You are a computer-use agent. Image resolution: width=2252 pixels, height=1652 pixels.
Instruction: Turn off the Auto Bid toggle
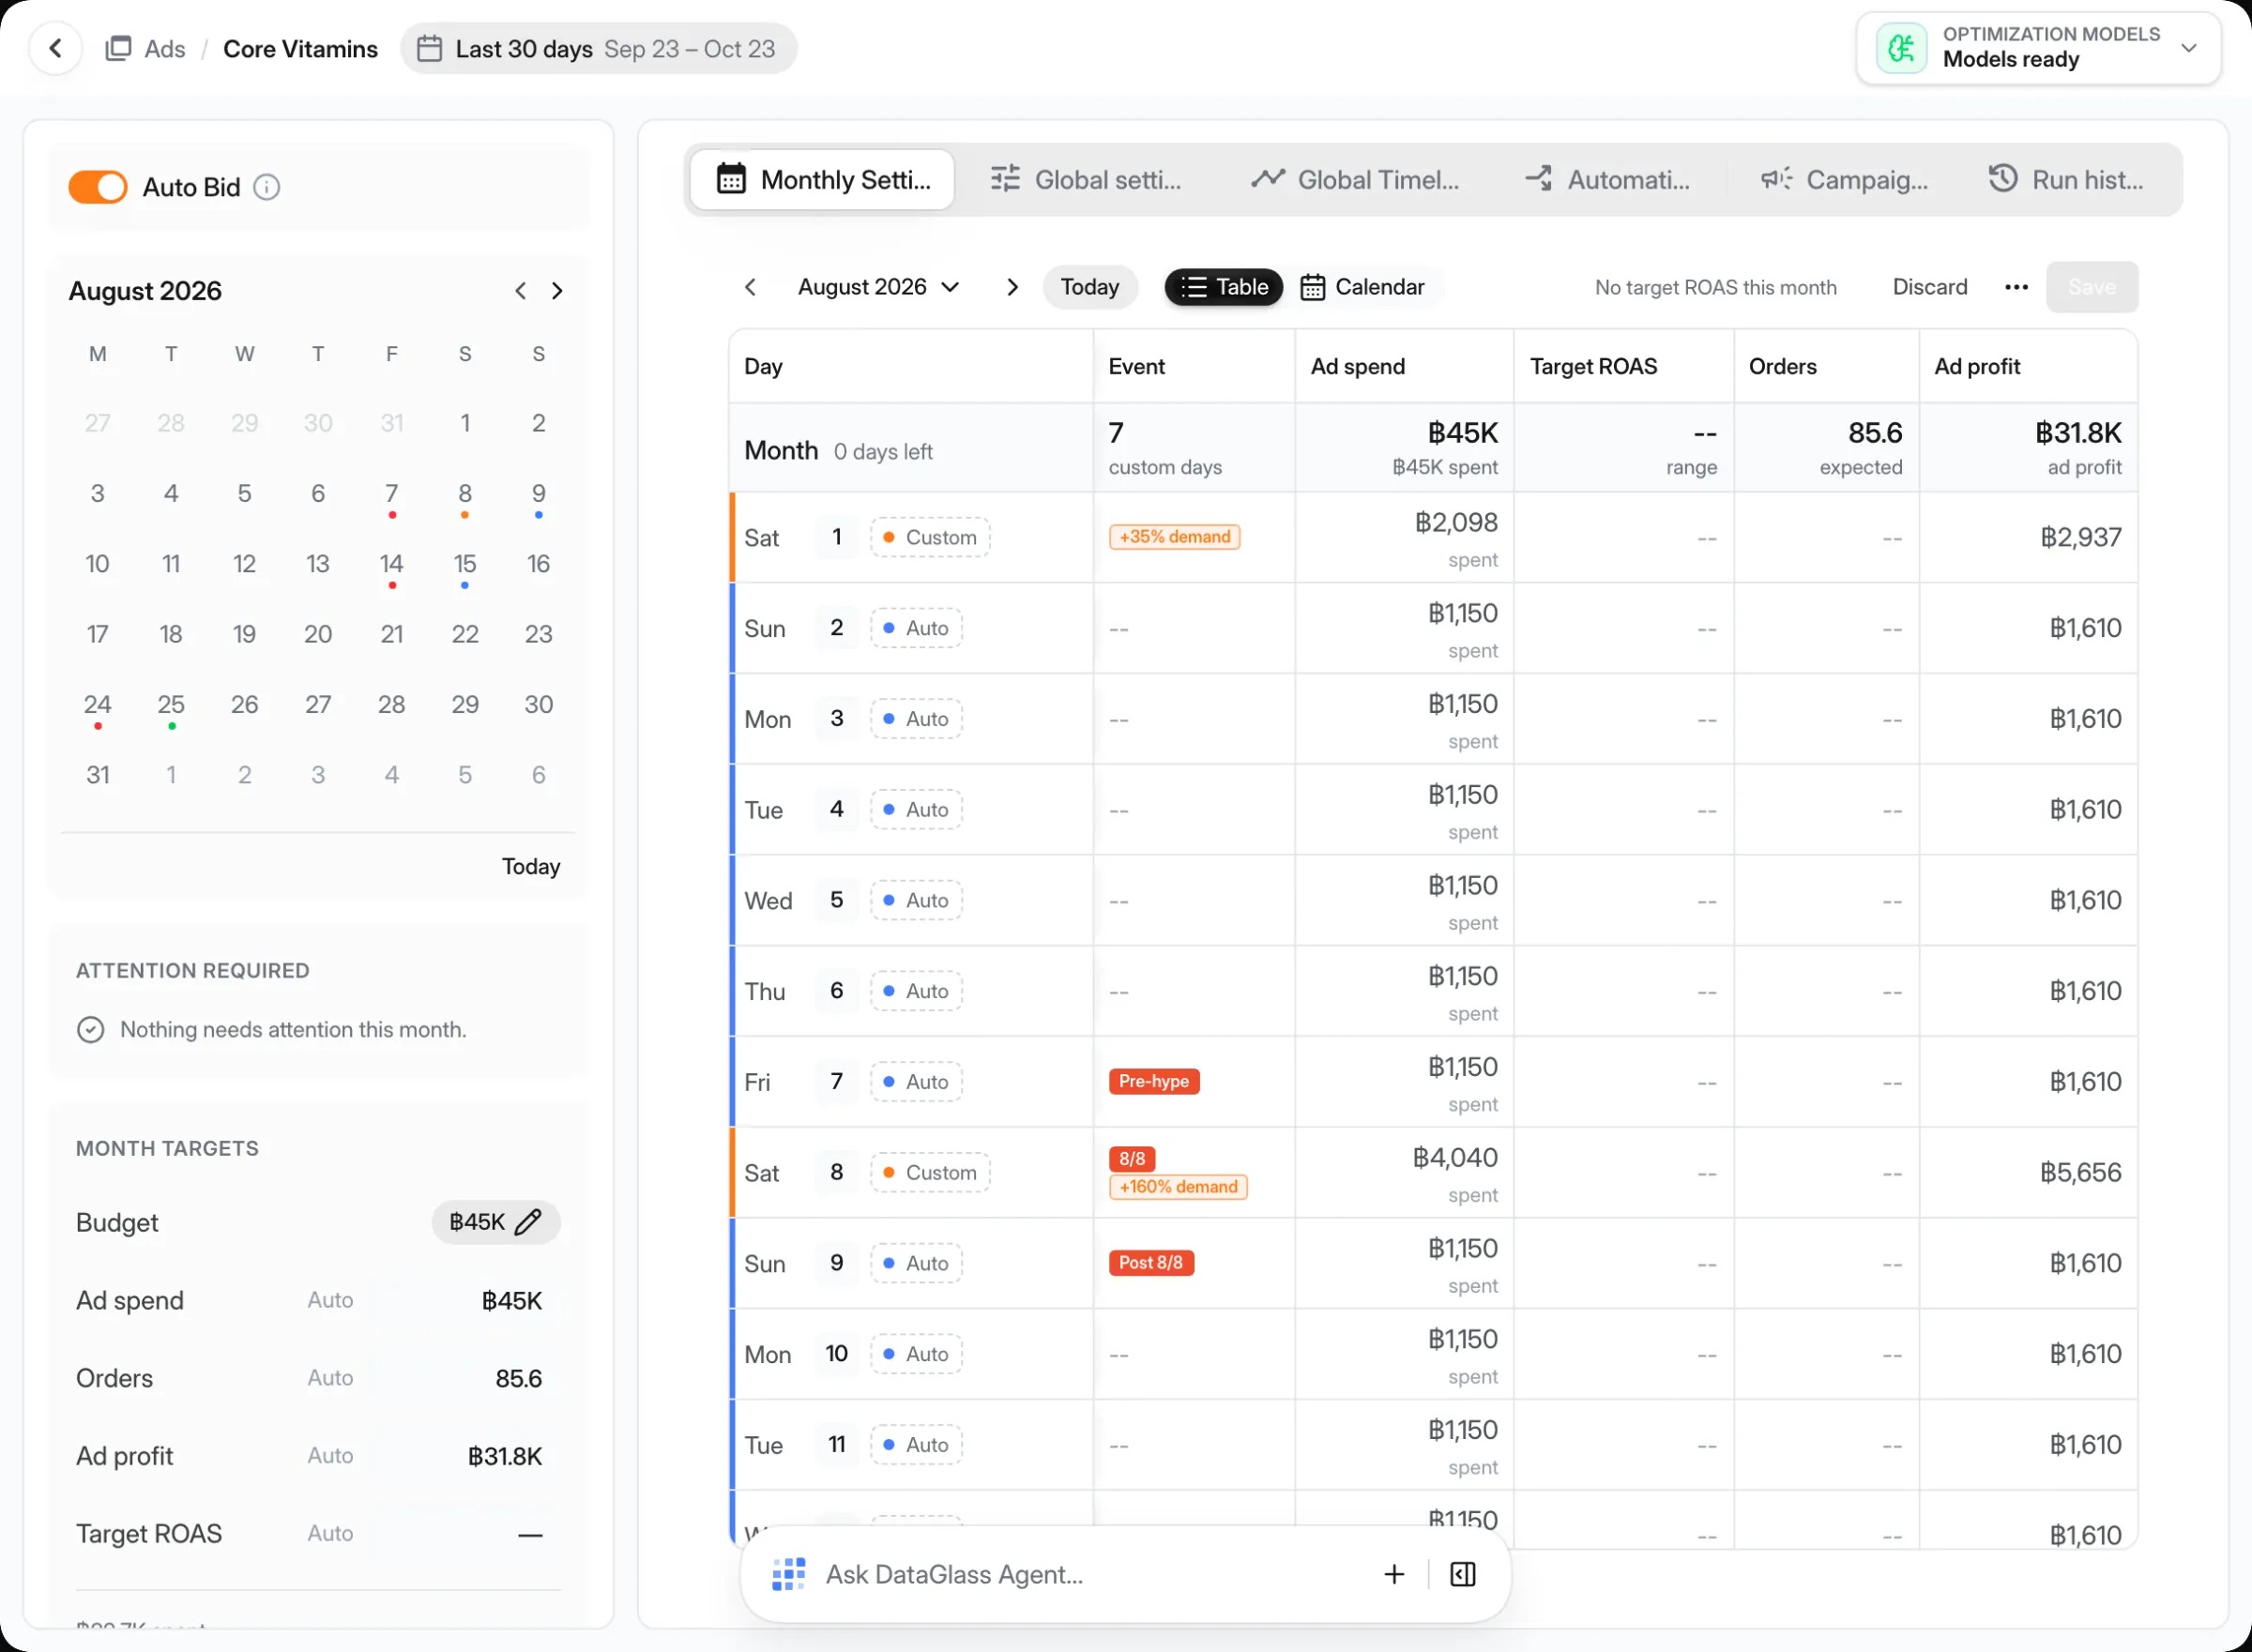98,187
